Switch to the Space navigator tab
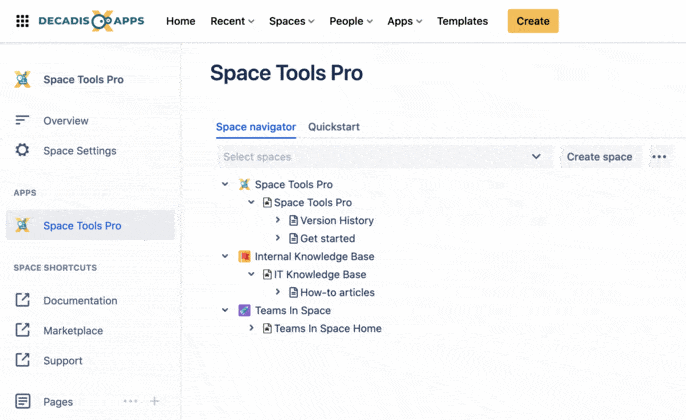686x420 pixels. [256, 127]
